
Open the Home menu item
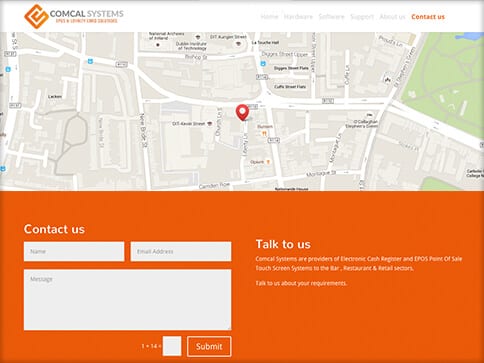click(x=269, y=17)
